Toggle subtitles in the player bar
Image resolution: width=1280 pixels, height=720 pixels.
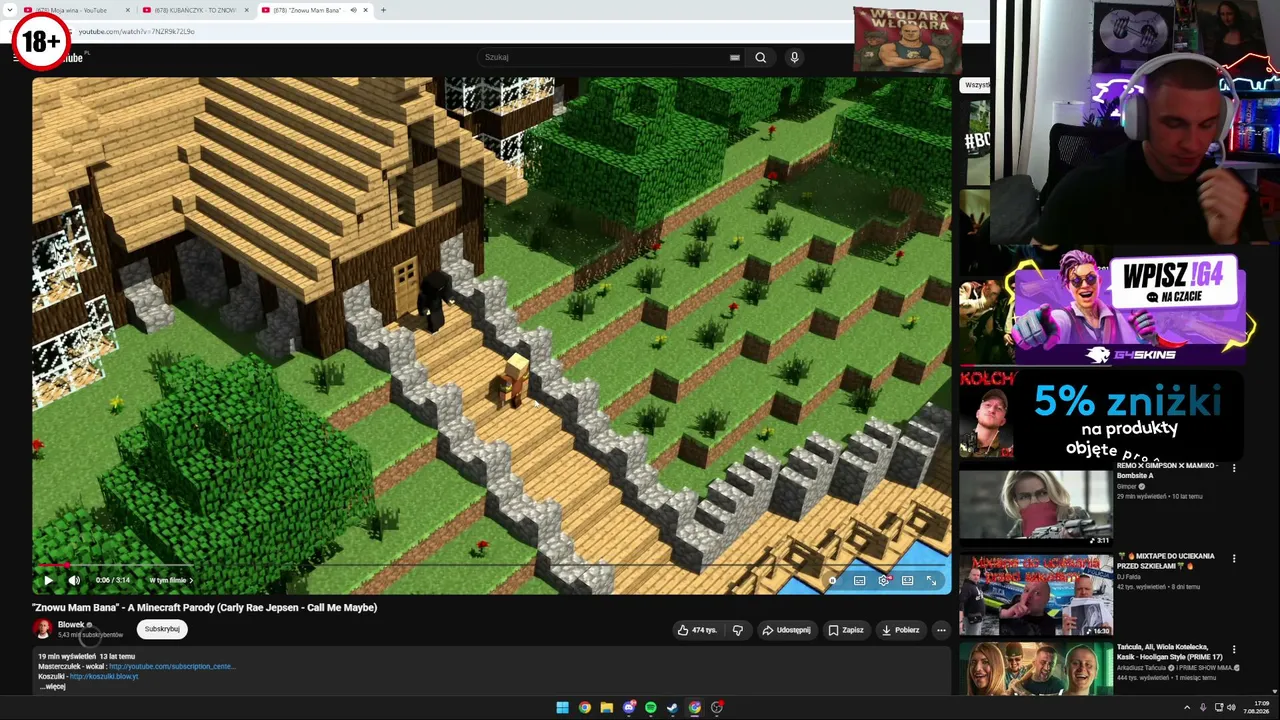pos(859,580)
